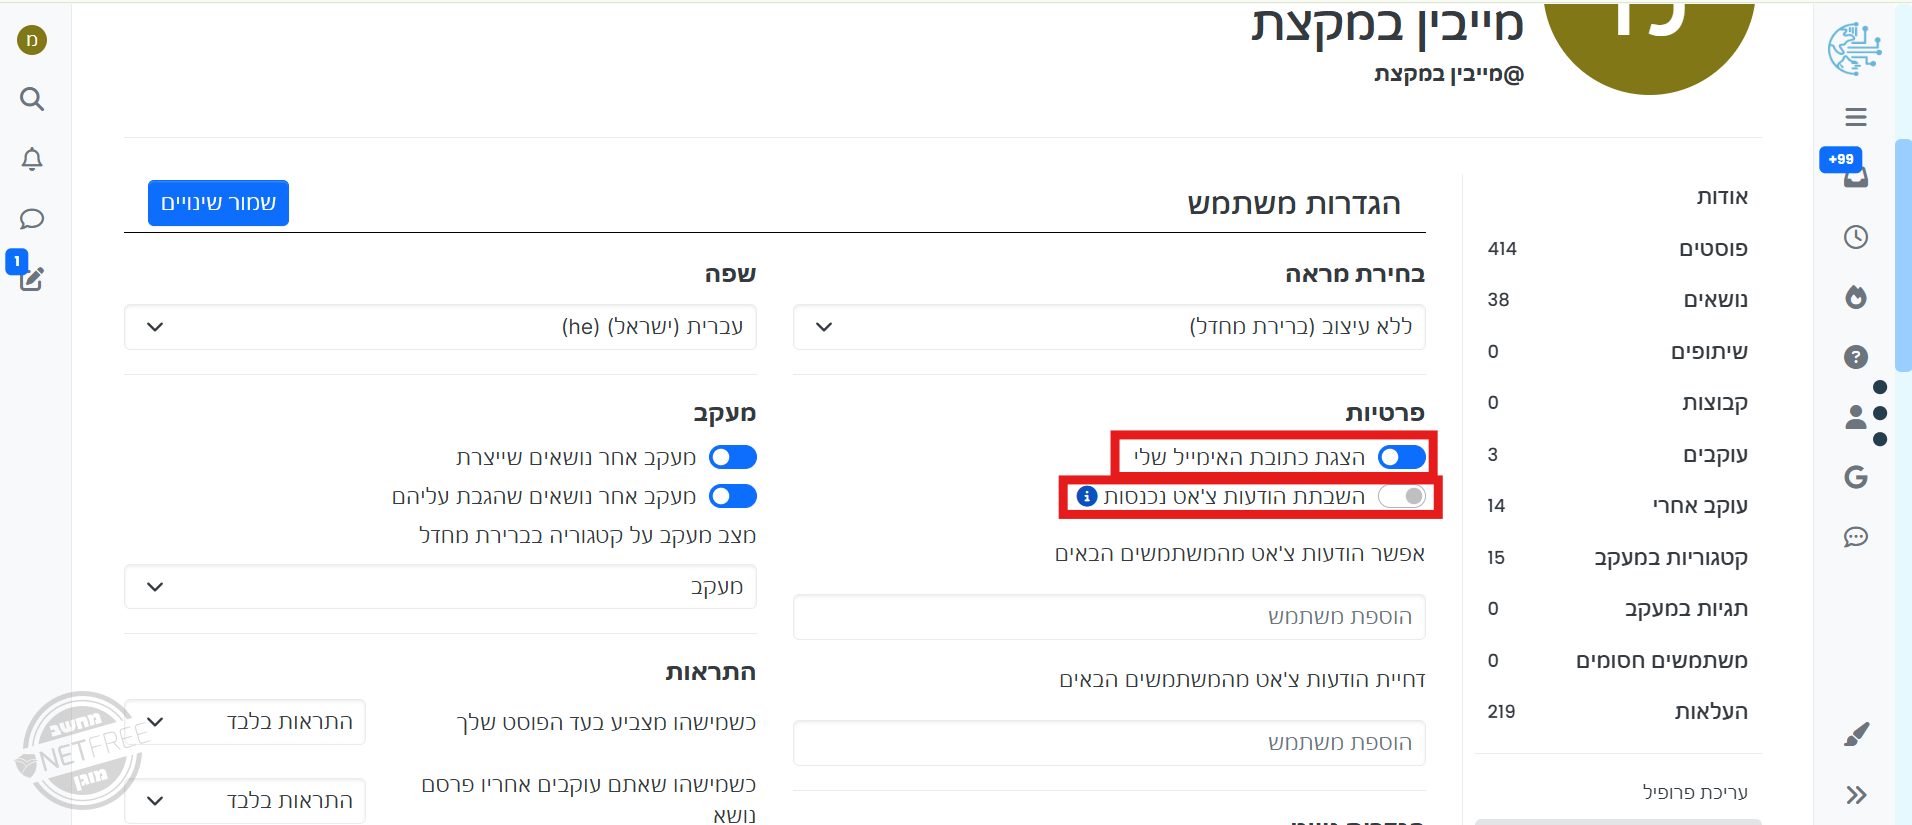Open the עוקבים menu item
The height and width of the screenshot is (825, 1912).
(x=1715, y=455)
